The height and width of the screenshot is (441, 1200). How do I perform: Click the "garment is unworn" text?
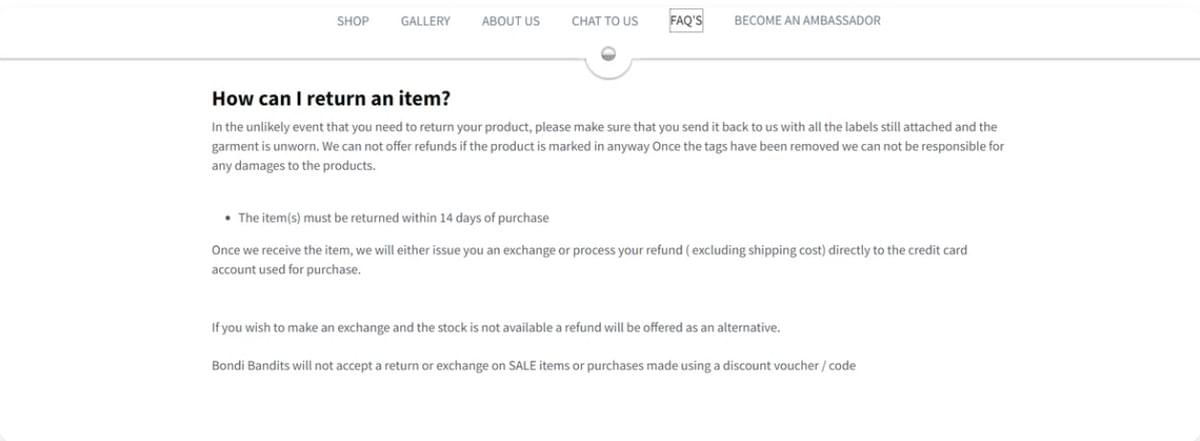tap(262, 147)
